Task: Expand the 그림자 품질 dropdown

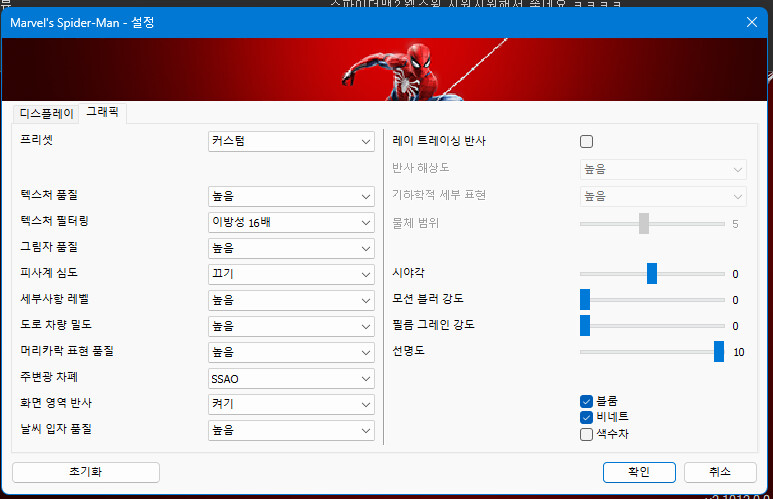Action: (x=291, y=249)
